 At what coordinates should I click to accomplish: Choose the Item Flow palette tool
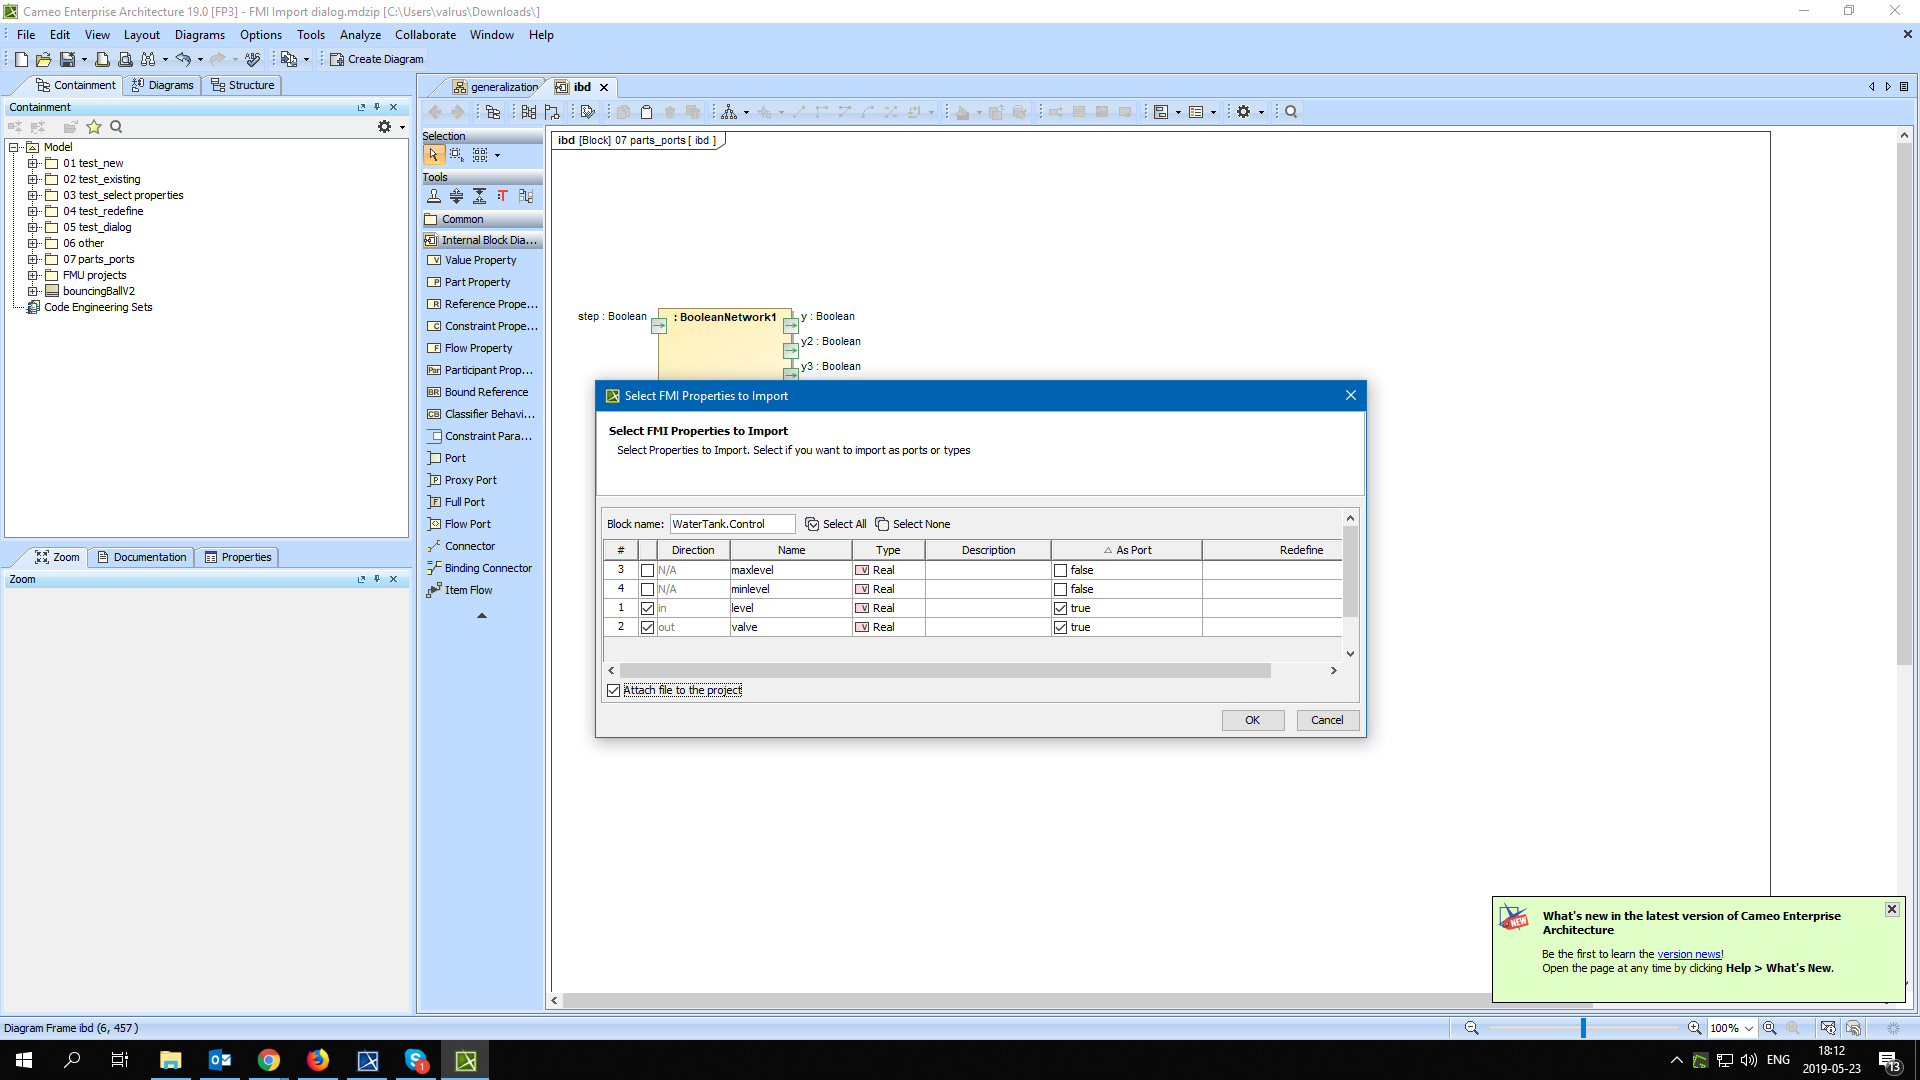click(468, 590)
